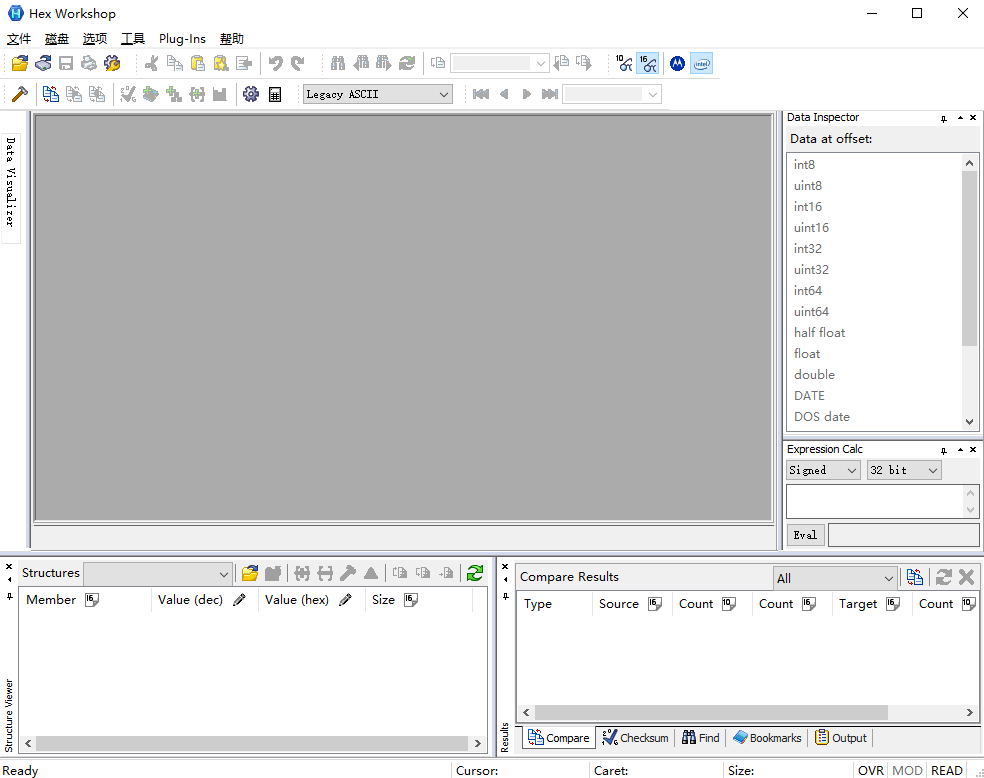Toggle Source column hex display icon

655,604
